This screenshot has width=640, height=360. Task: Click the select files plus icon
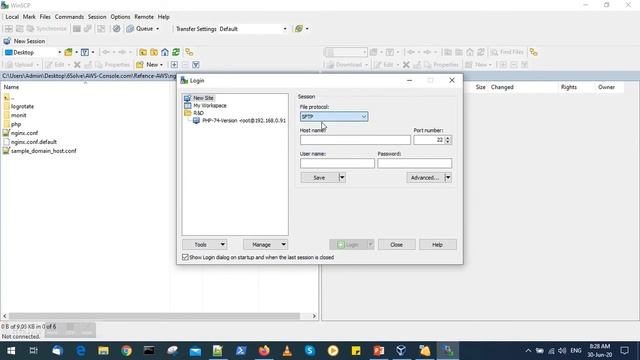(174, 64)
